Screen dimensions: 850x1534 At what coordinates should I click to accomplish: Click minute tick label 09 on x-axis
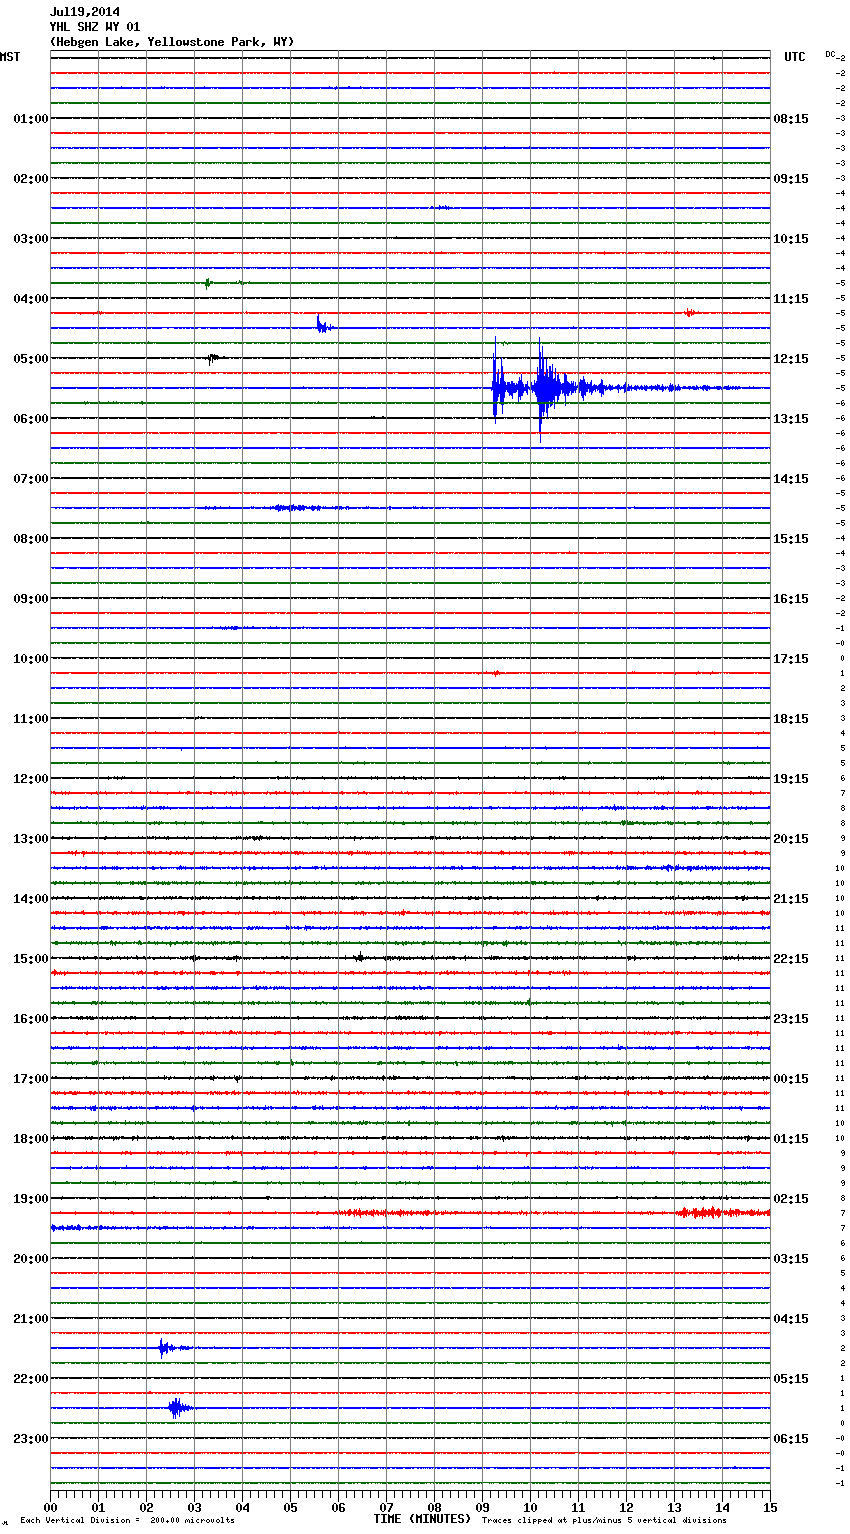pos(482,1507)
